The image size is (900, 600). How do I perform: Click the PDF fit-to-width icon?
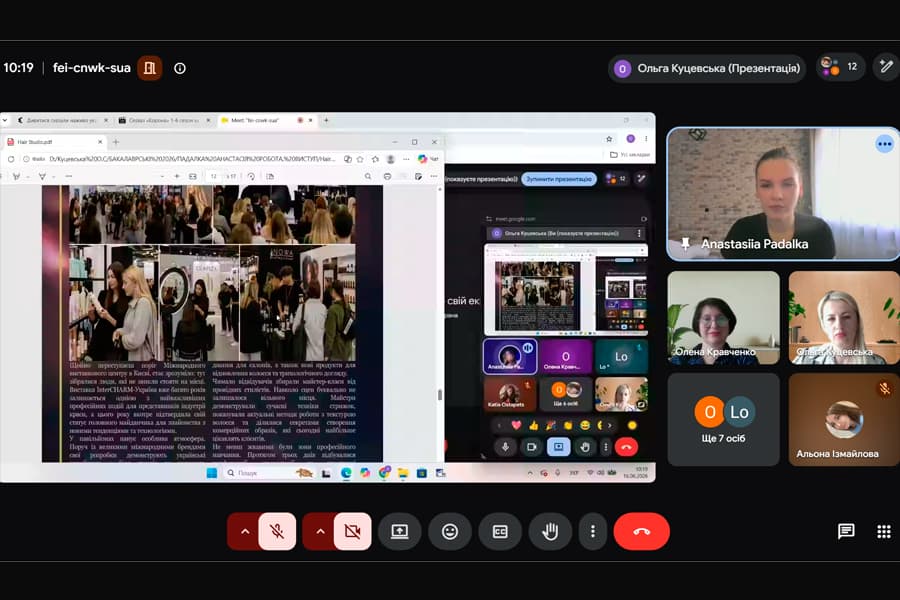(x=193, y=176)
